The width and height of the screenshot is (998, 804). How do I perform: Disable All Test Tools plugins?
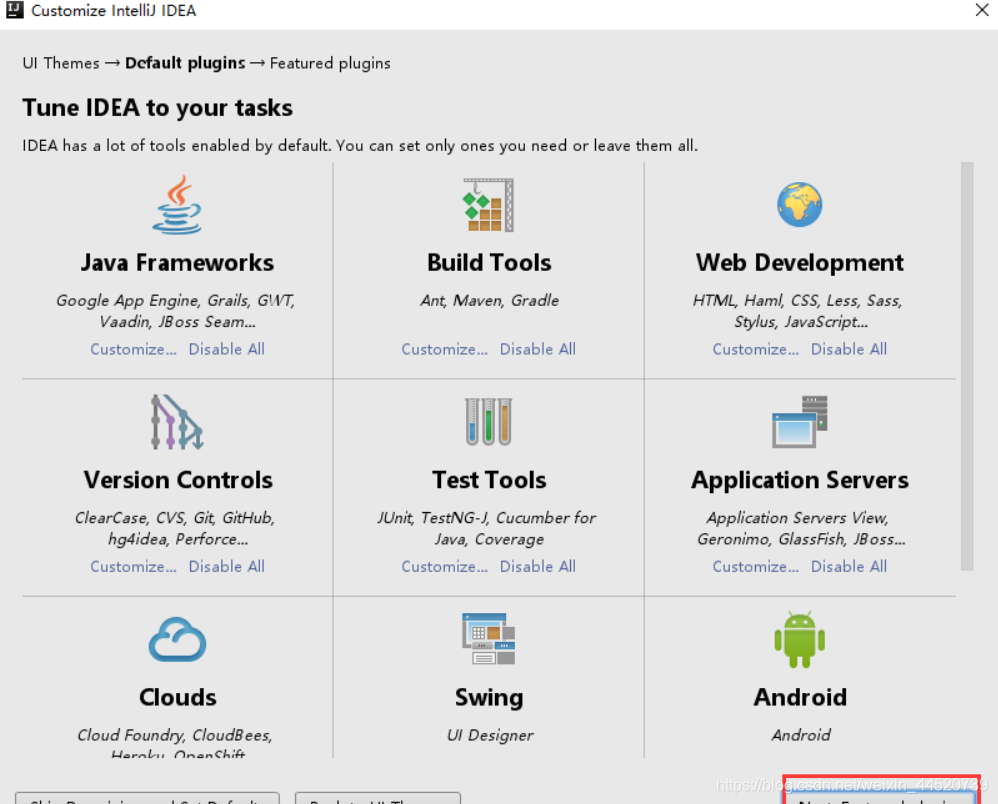tap(538, 566)
